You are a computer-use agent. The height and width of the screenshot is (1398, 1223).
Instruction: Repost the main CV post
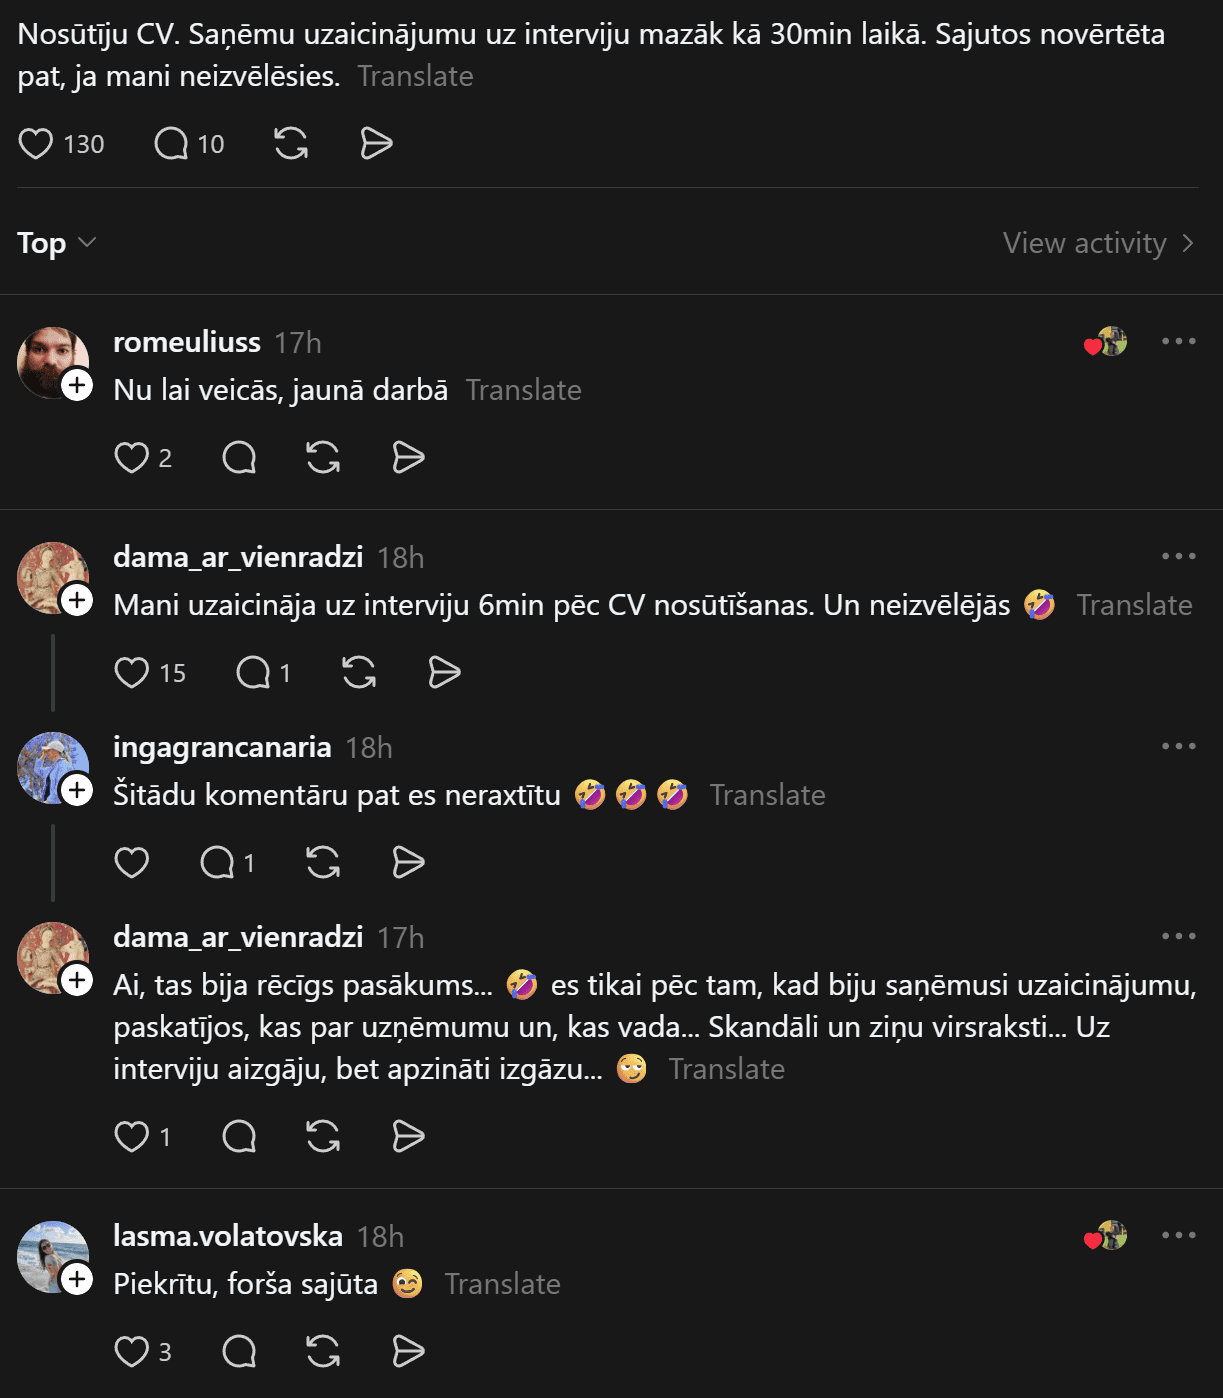pos(291,144)
